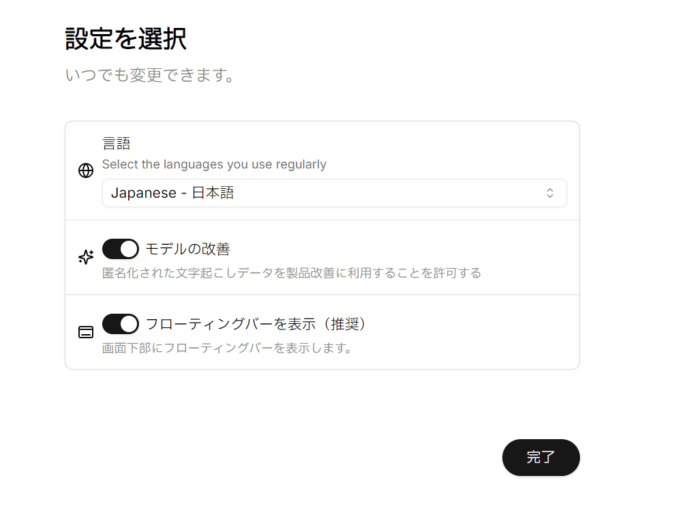The image size is (700, 506).
Task: Click the Select the languages you use regularly text
Action: point(214,164)
